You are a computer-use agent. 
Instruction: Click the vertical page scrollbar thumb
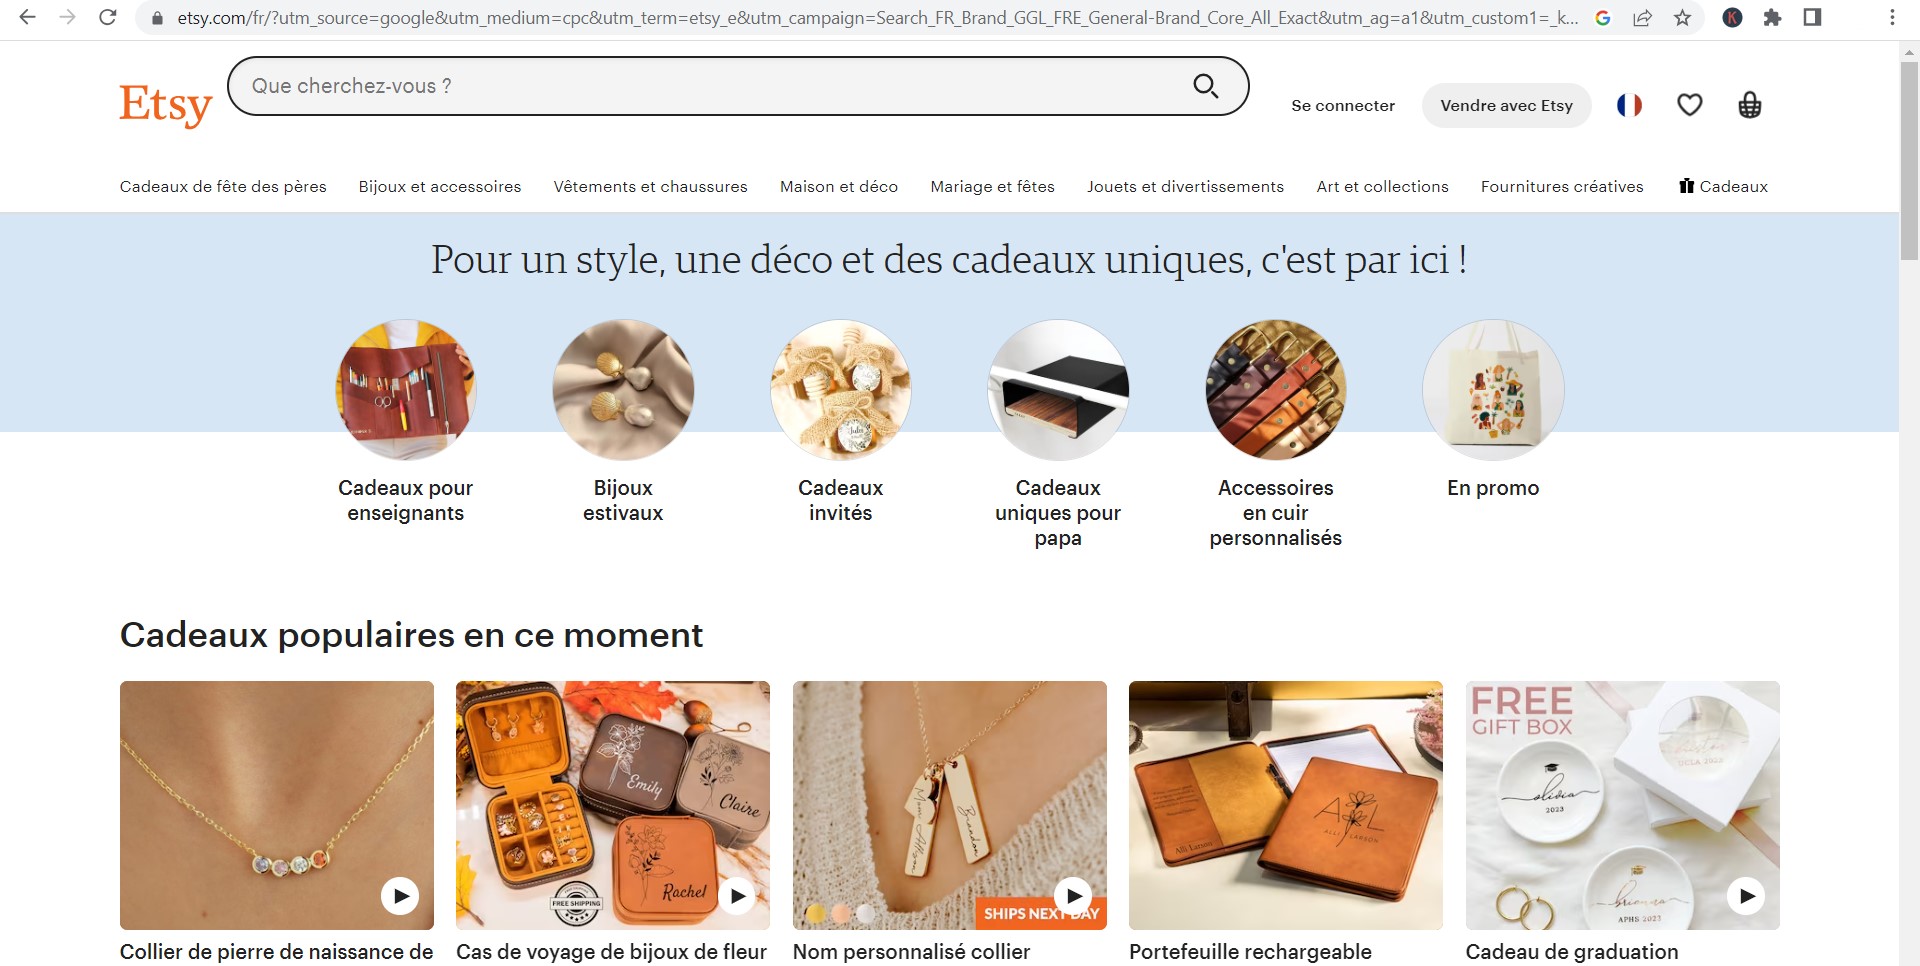[1909, 162]
